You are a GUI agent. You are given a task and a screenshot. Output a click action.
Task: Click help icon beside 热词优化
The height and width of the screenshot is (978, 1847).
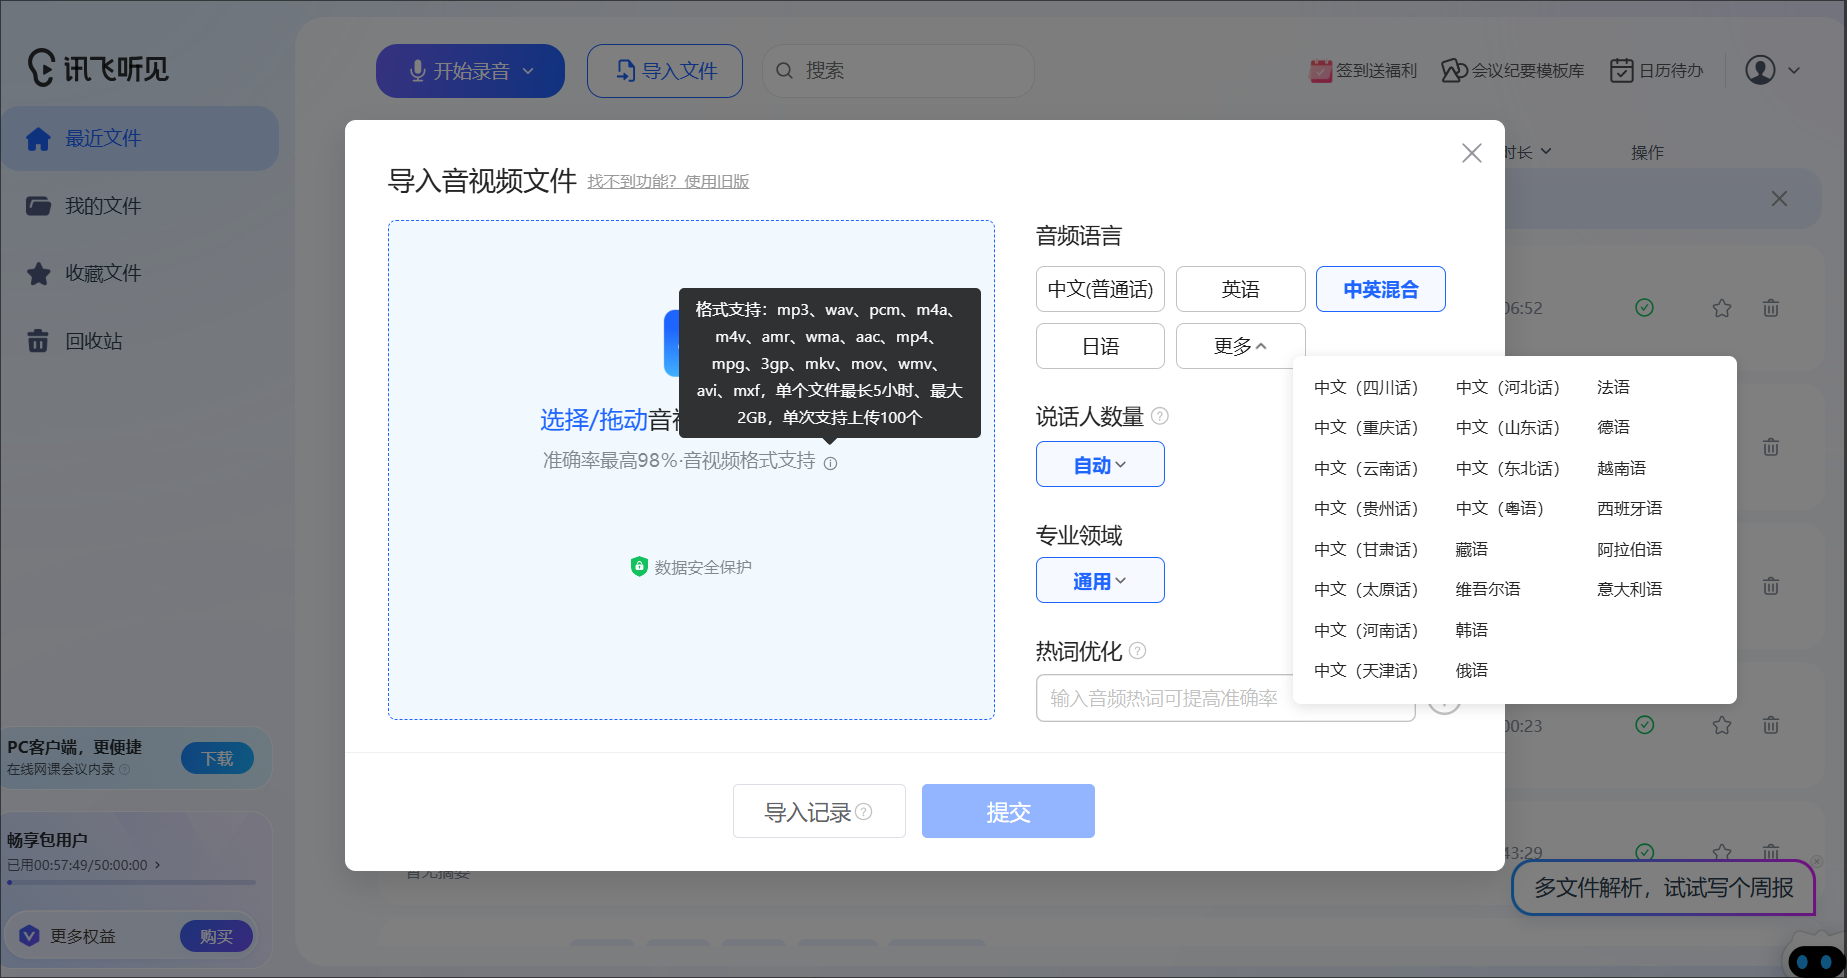[1138, 651]
